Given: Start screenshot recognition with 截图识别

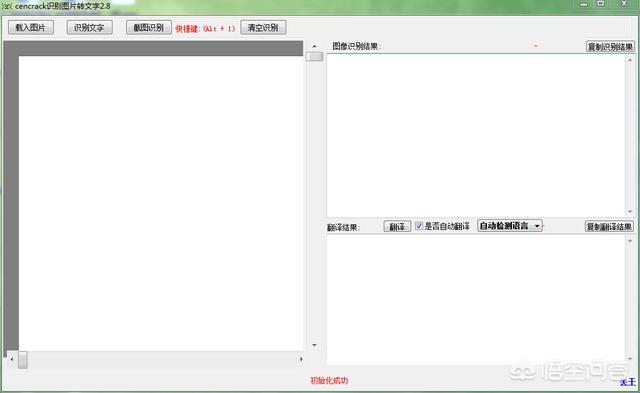Looking at the screenshot, I should (149, 27).
